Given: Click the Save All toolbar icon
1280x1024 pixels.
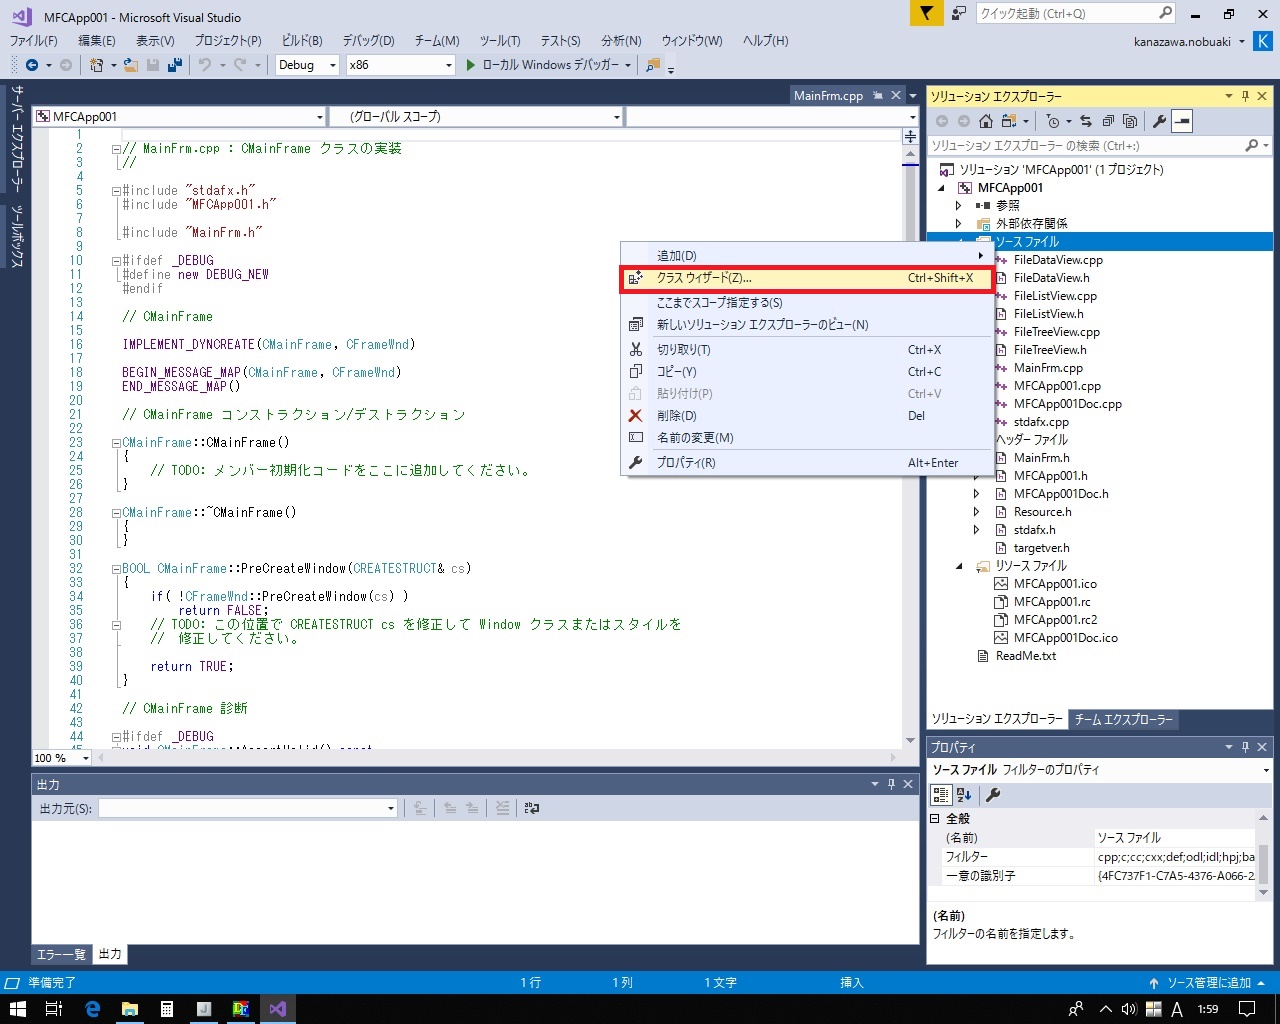Looking at the screenshot, I should pyautogui.click(x=175, y=65).
